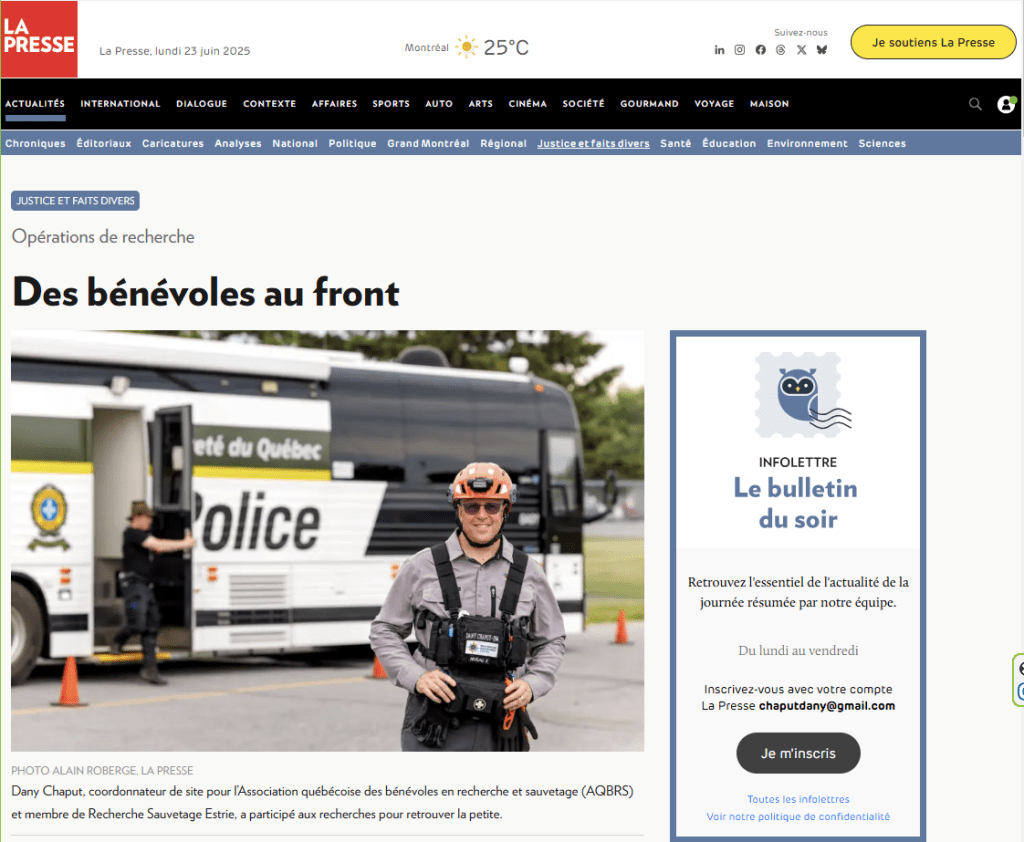1024x842 pixels.
Task: Open Toutes les infolettres link
Action: pos(798,799)
